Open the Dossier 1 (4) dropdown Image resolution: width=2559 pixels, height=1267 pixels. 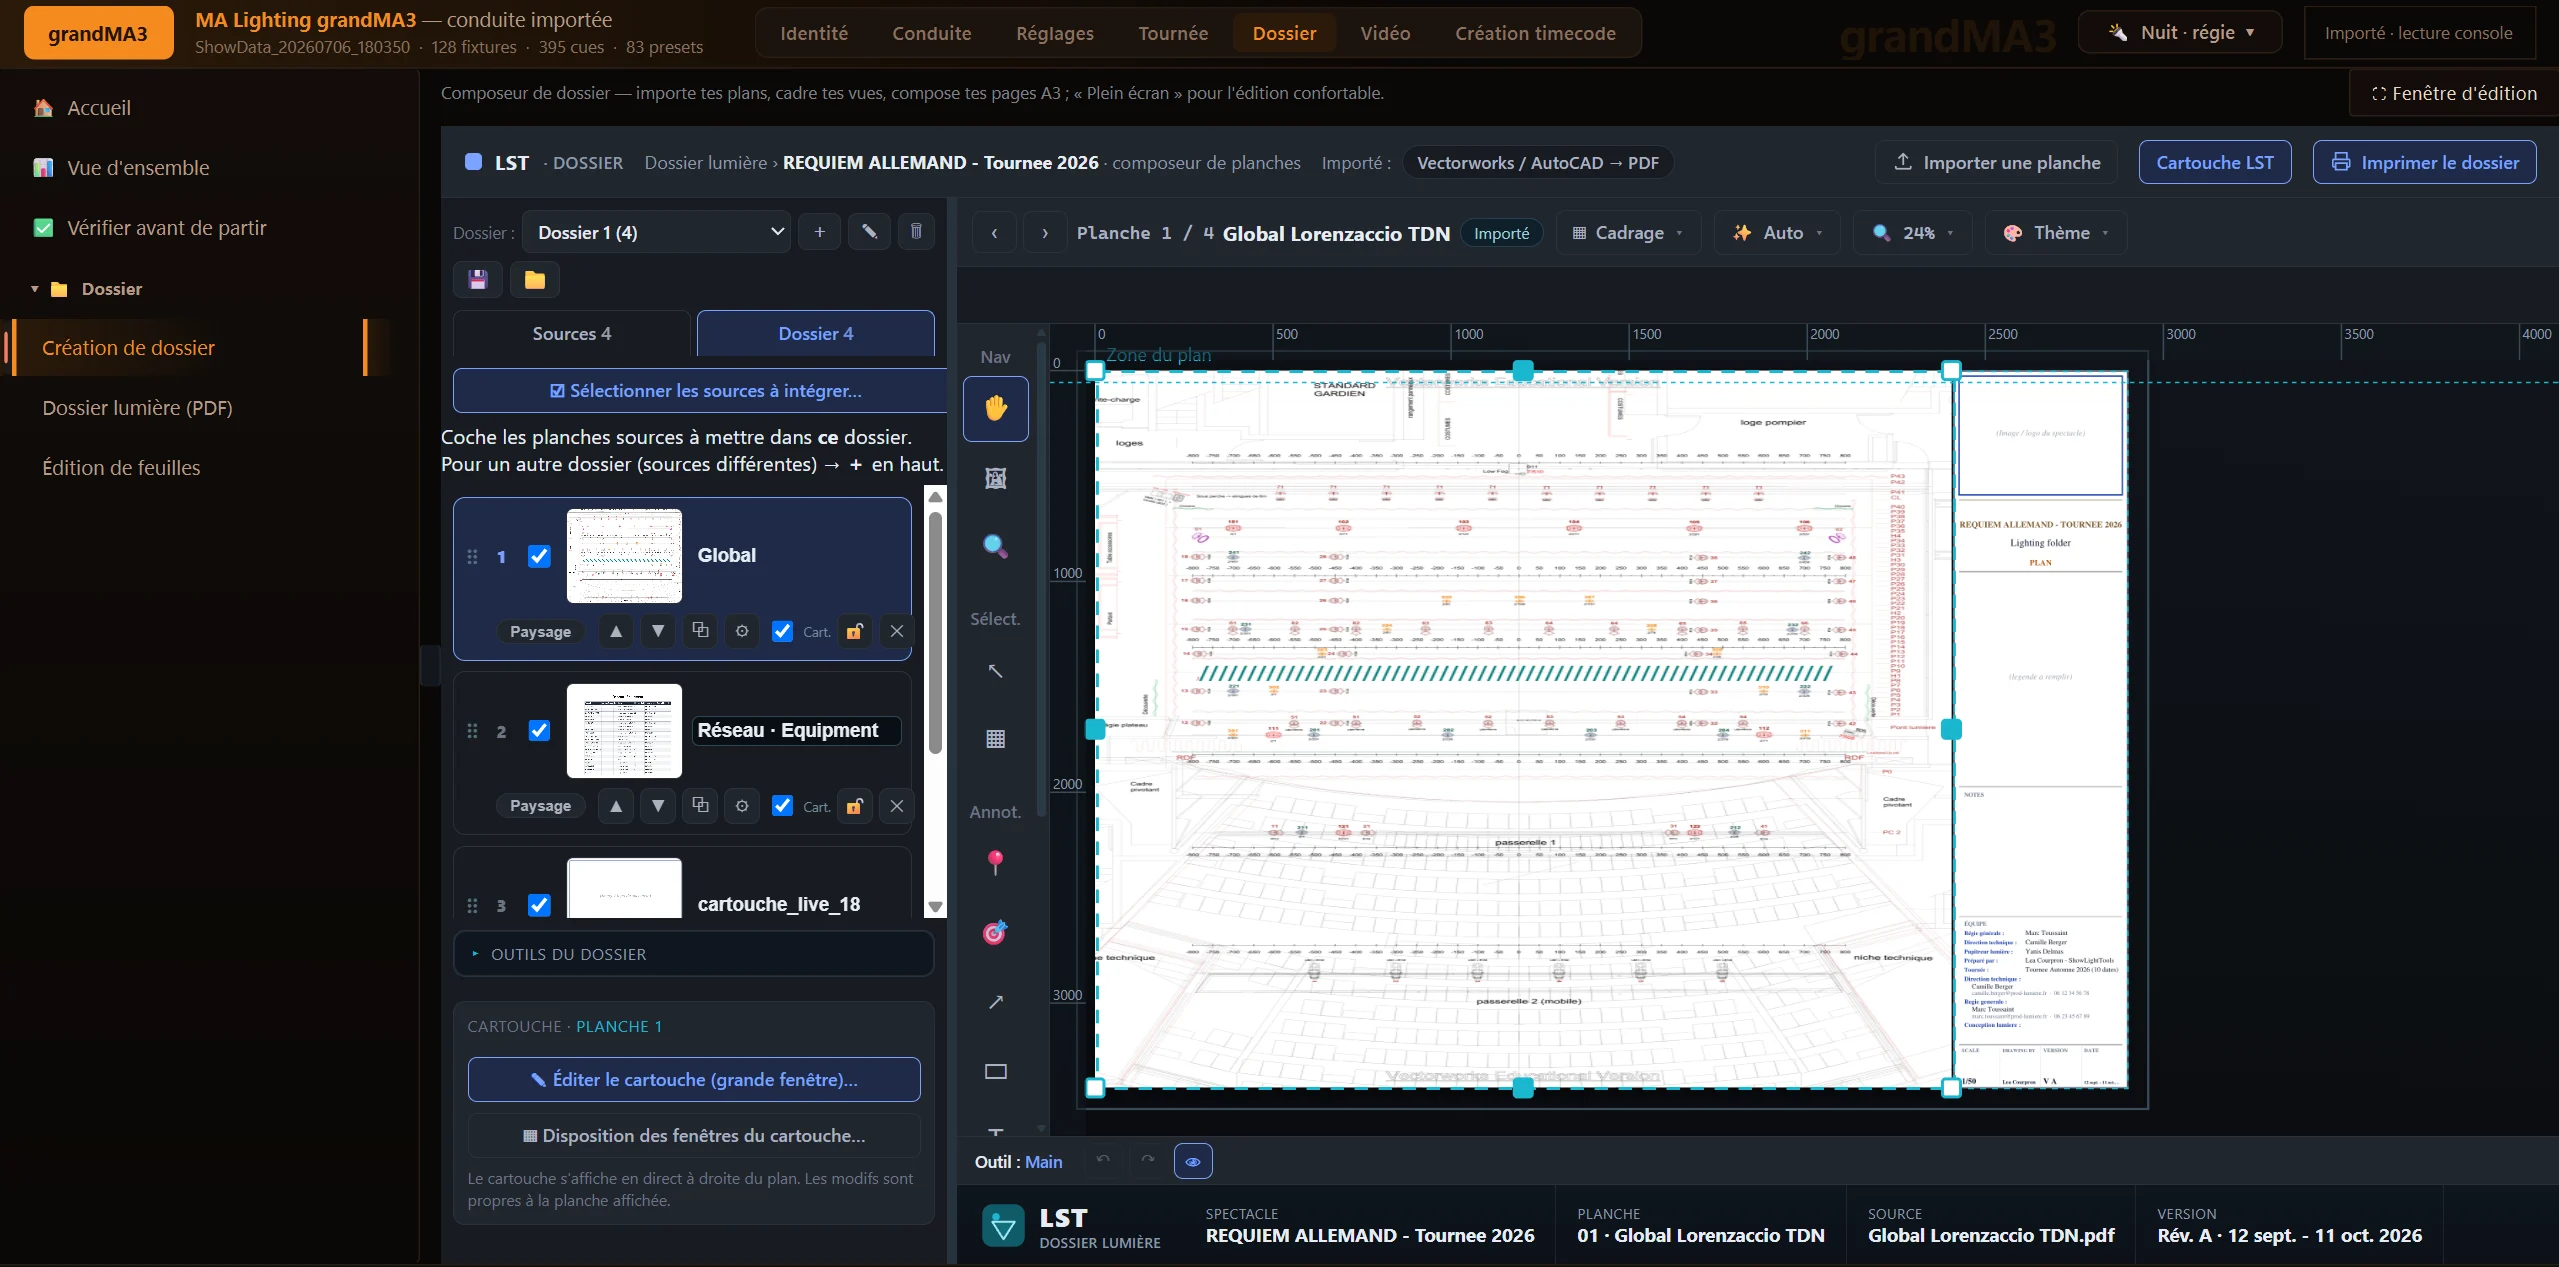pyautogui.click(x=657, y=232)
